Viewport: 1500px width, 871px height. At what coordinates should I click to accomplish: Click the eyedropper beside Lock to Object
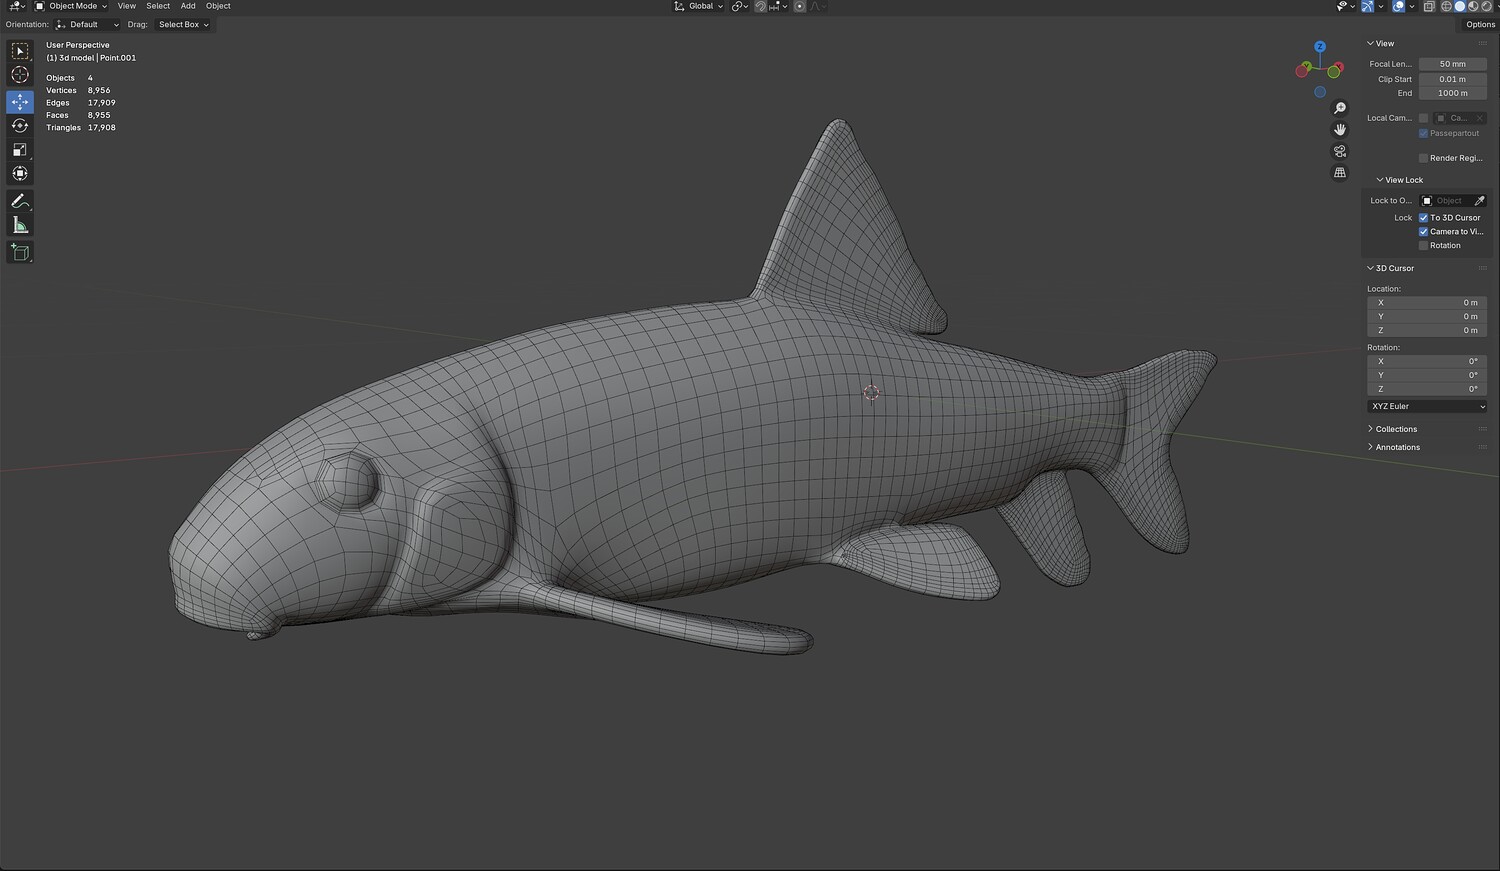(1479, 201)
